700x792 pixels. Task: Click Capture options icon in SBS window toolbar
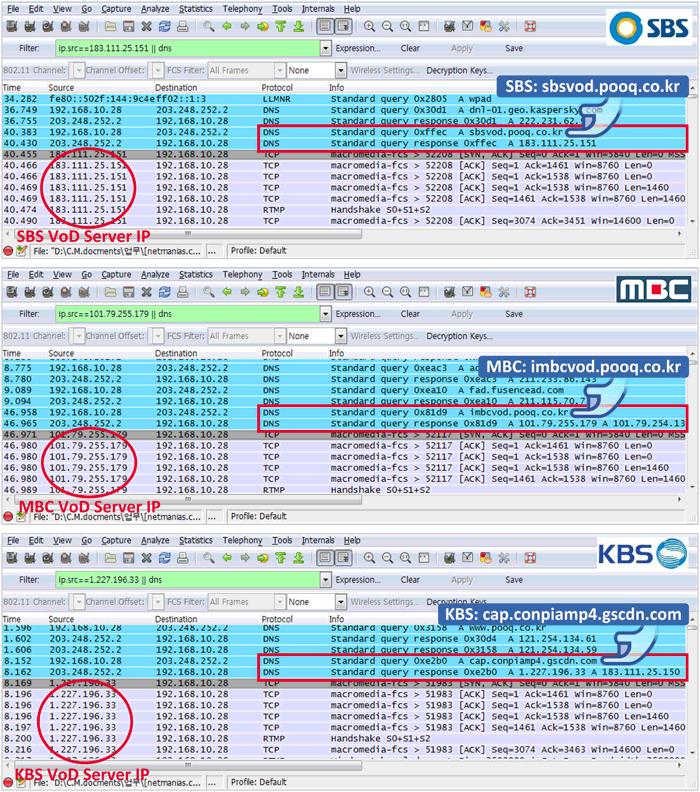pos(30,26)
